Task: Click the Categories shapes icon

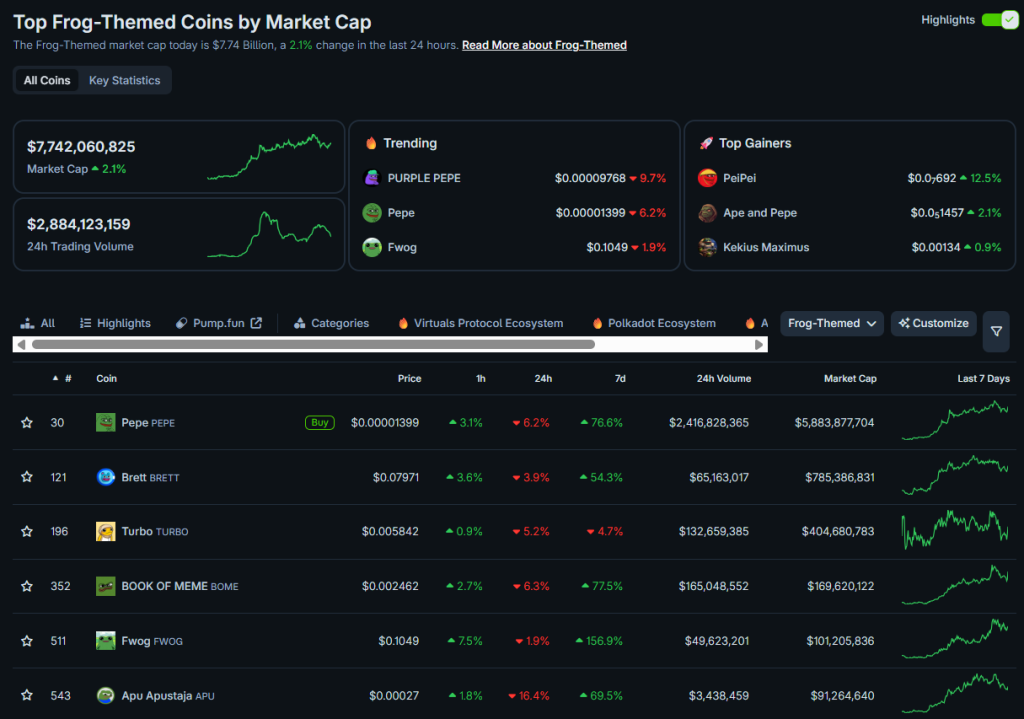Action: (x=299, y=323)
